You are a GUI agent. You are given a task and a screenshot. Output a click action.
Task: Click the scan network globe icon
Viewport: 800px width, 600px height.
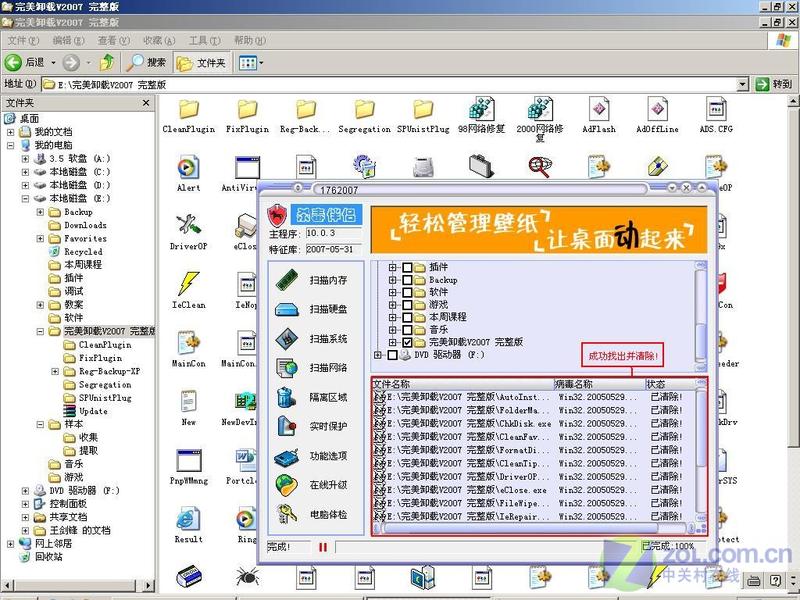[287, 368]
